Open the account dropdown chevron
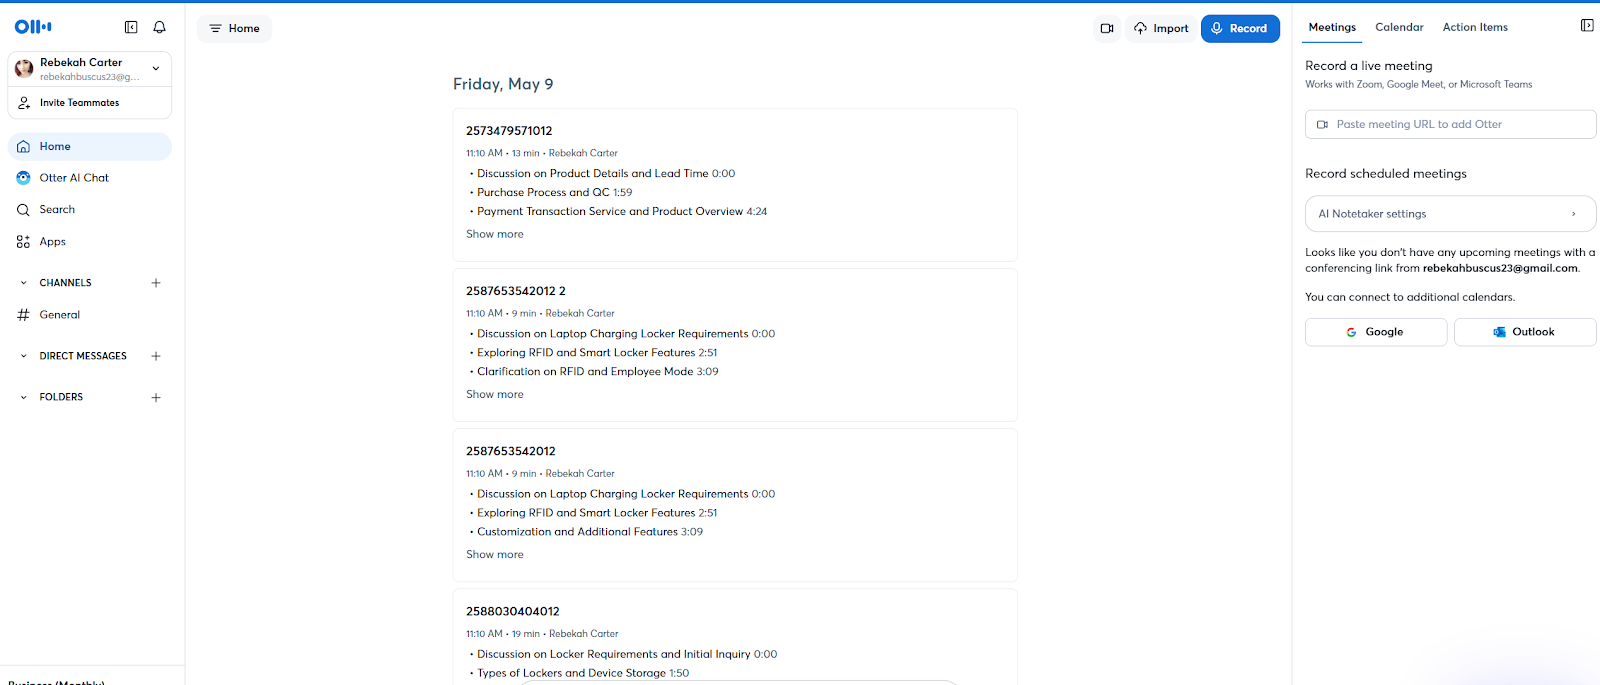This screenshot has width=1600, height=685. point(156,68)
